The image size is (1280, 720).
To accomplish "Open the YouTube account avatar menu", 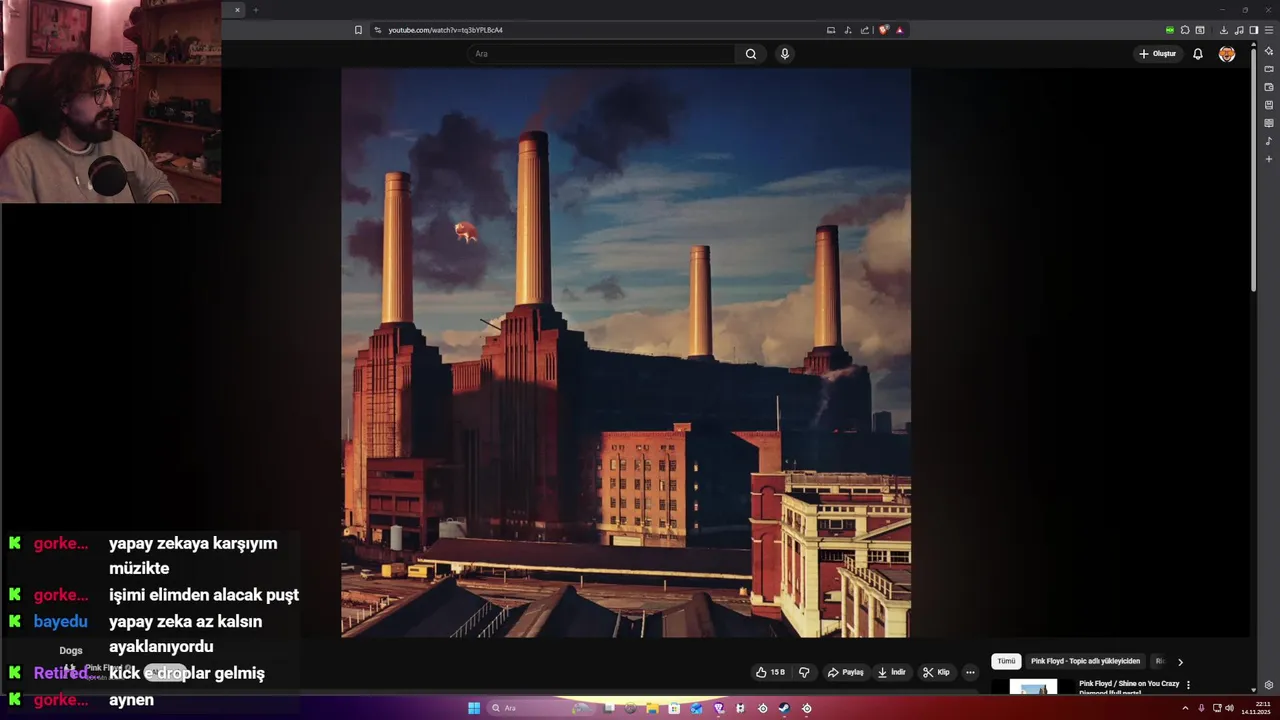I will coord(1227,54).
